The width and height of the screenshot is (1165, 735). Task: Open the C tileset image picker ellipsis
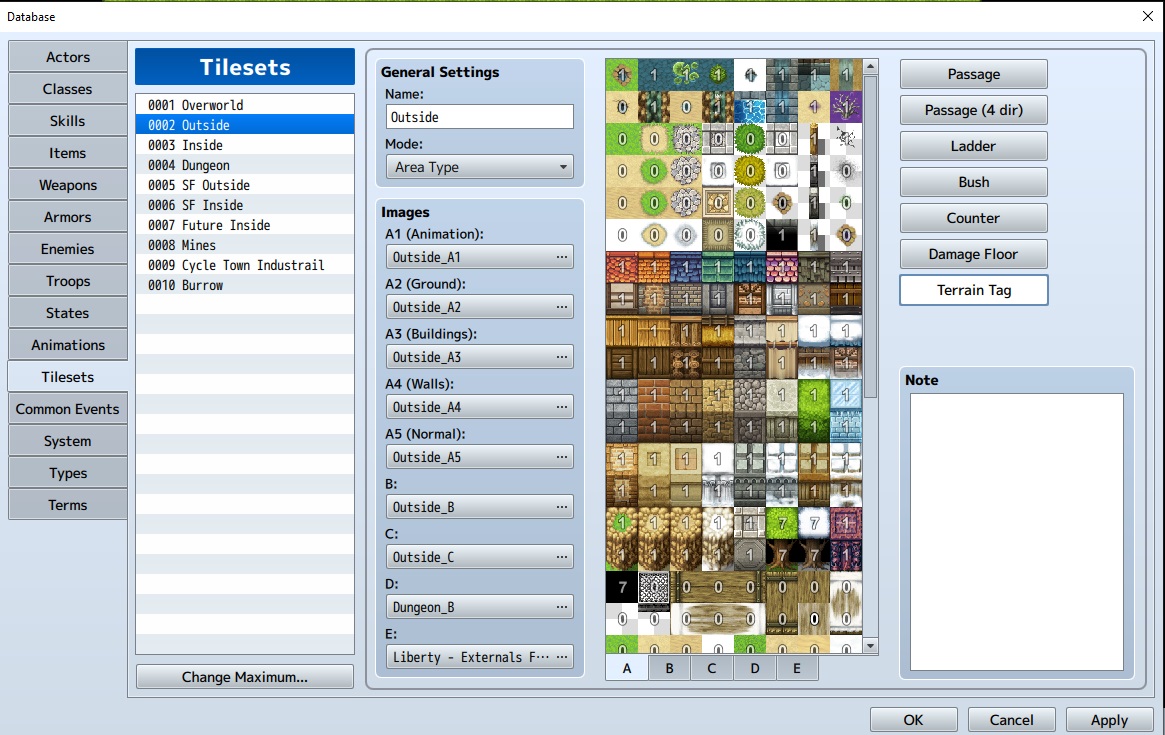tap(562, 557)
